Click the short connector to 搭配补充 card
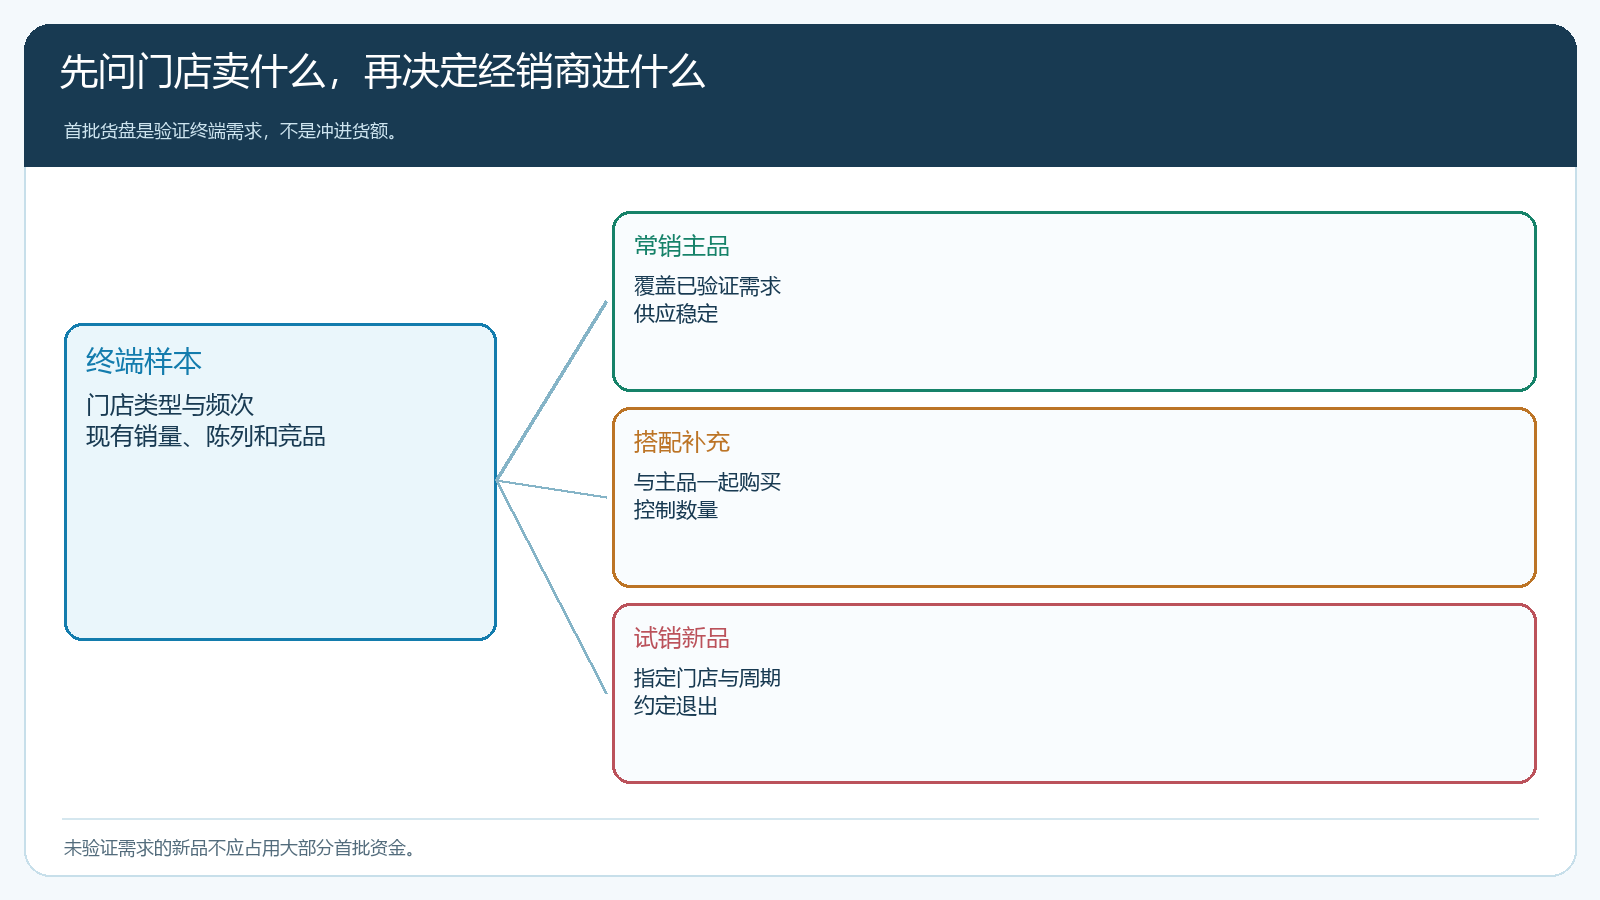The image size is (1600, 900). pos(552,489)
